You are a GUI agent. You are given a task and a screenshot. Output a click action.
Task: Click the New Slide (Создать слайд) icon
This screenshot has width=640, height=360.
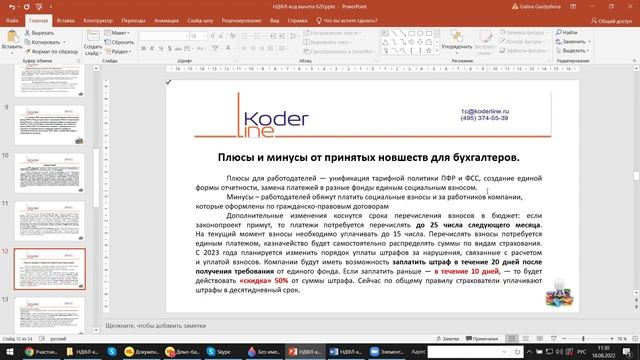tap(93, 36)
